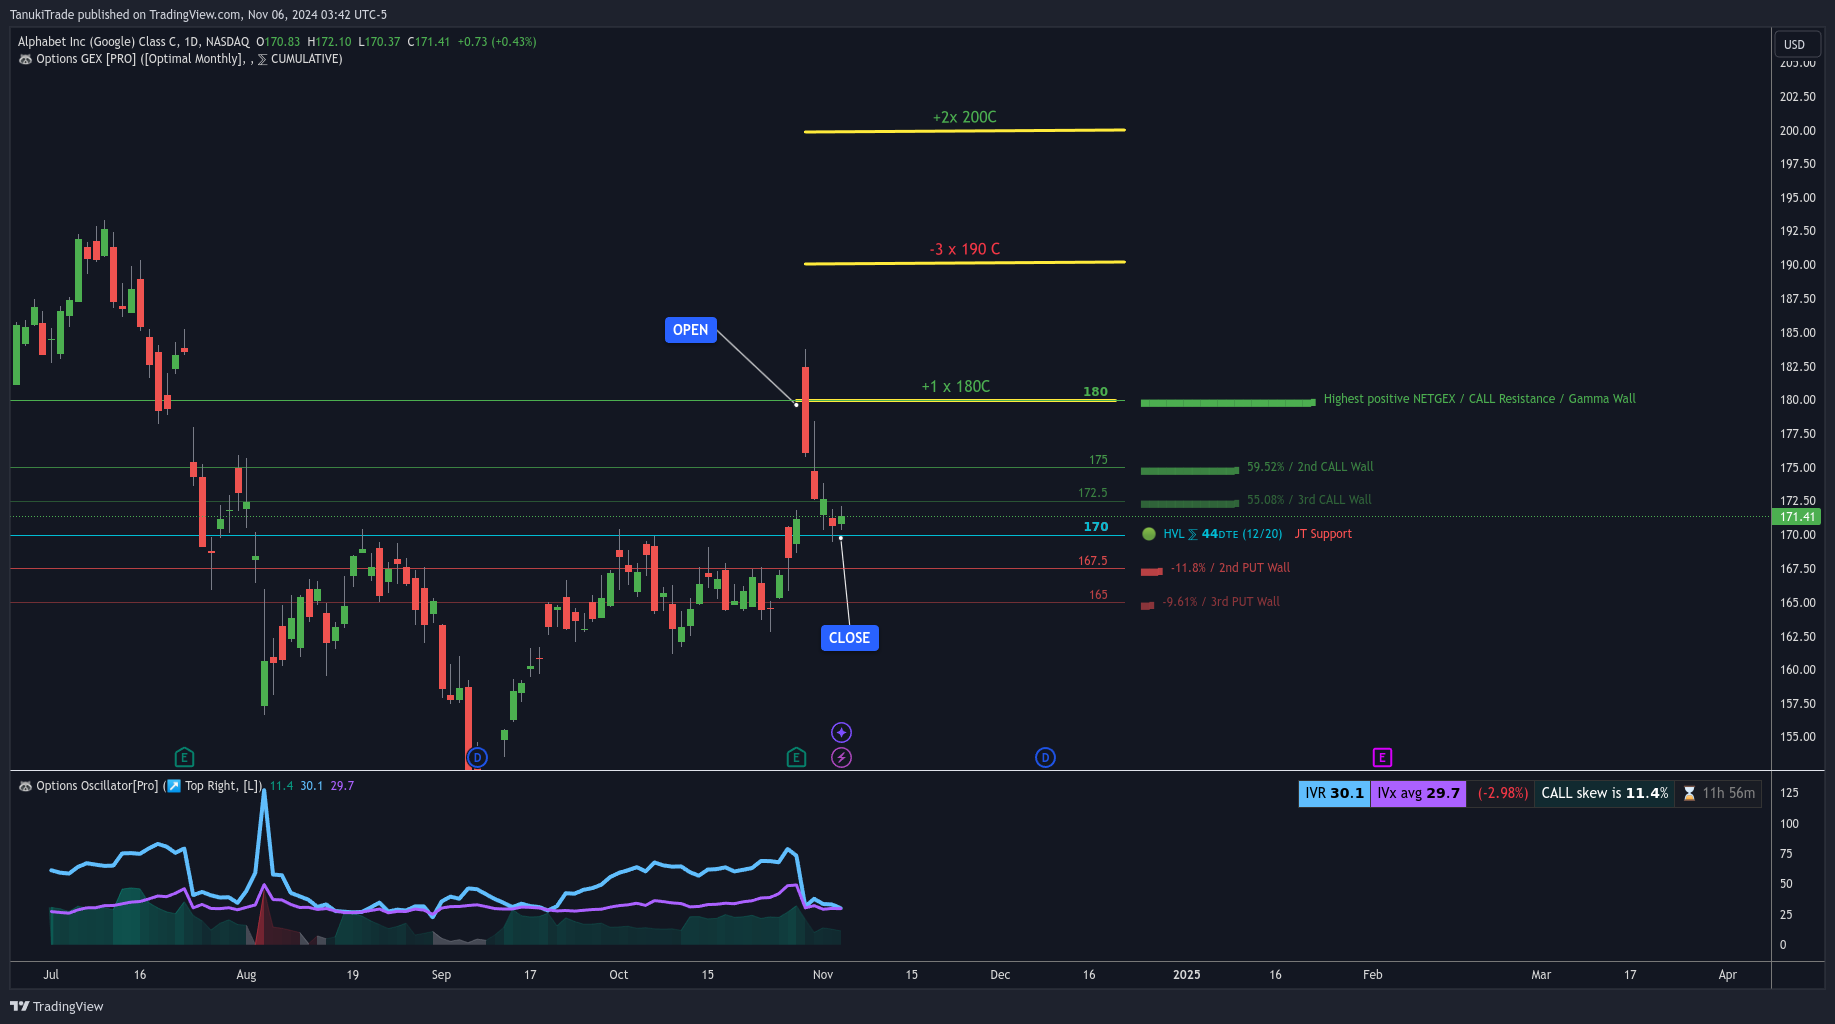The height and width of the screenshot is (1024, 1835).
Task: Select the IVR 30.1 badge
Action: tap(1334, 794)
